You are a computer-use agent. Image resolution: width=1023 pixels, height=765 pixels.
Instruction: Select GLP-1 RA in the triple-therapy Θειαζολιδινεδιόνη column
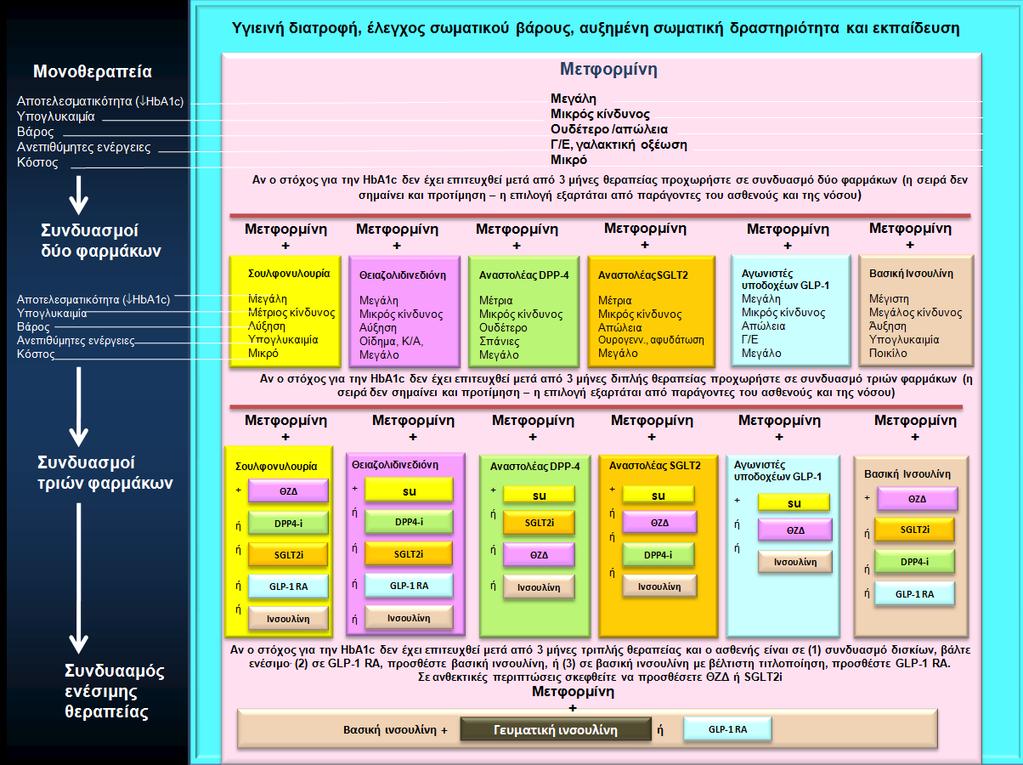tap(408, 586)
